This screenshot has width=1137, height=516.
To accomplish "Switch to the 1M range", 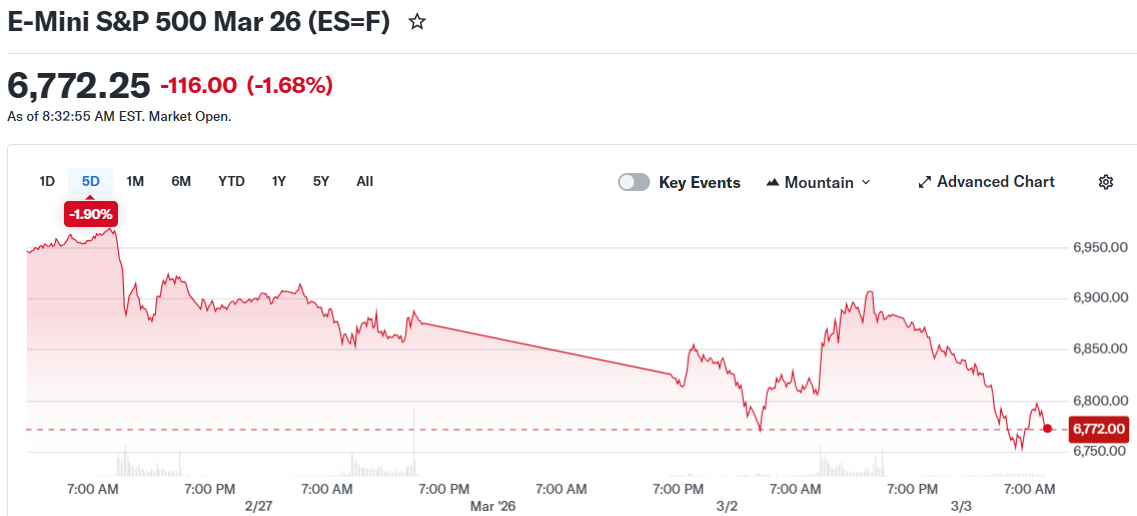I will coord(135,181).
